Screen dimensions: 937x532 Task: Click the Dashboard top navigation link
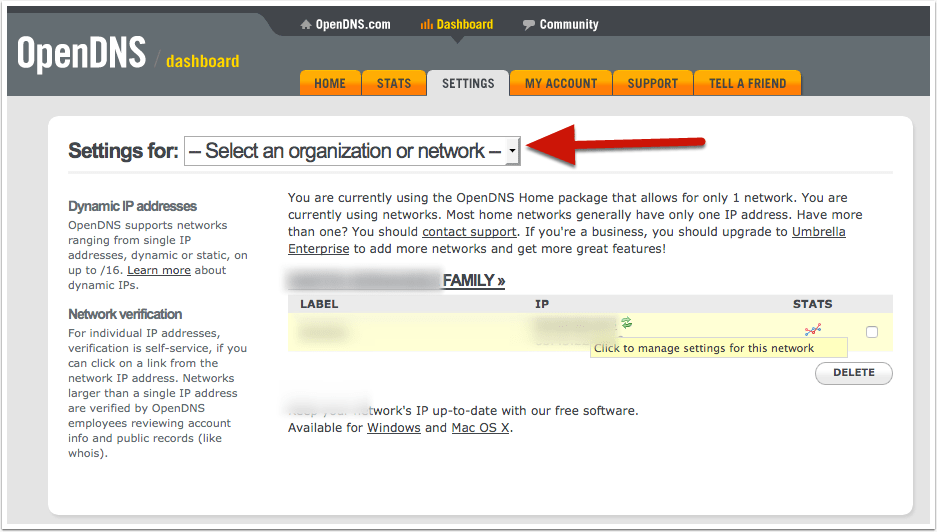pyautogui.click(x=464, y=25)
